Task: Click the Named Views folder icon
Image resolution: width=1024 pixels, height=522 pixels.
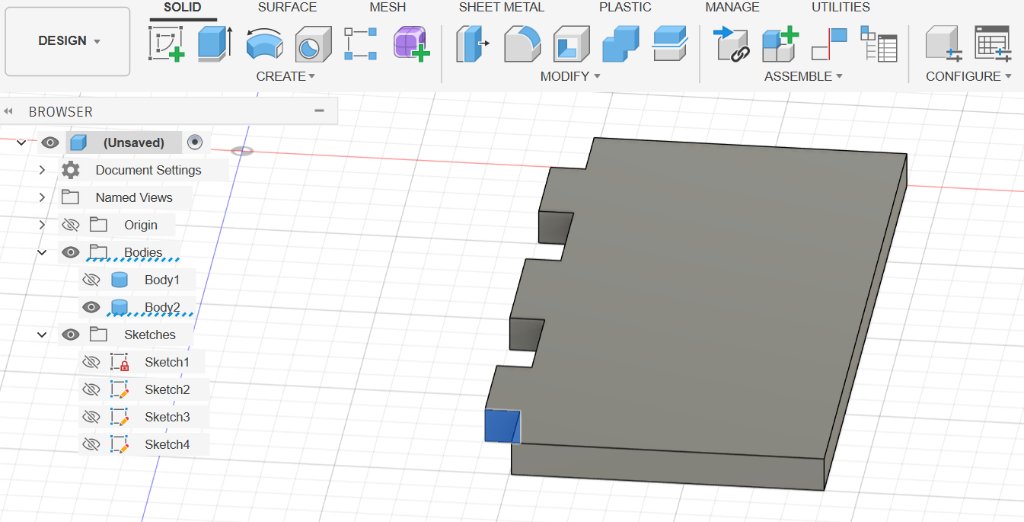Action: point(70,197)
